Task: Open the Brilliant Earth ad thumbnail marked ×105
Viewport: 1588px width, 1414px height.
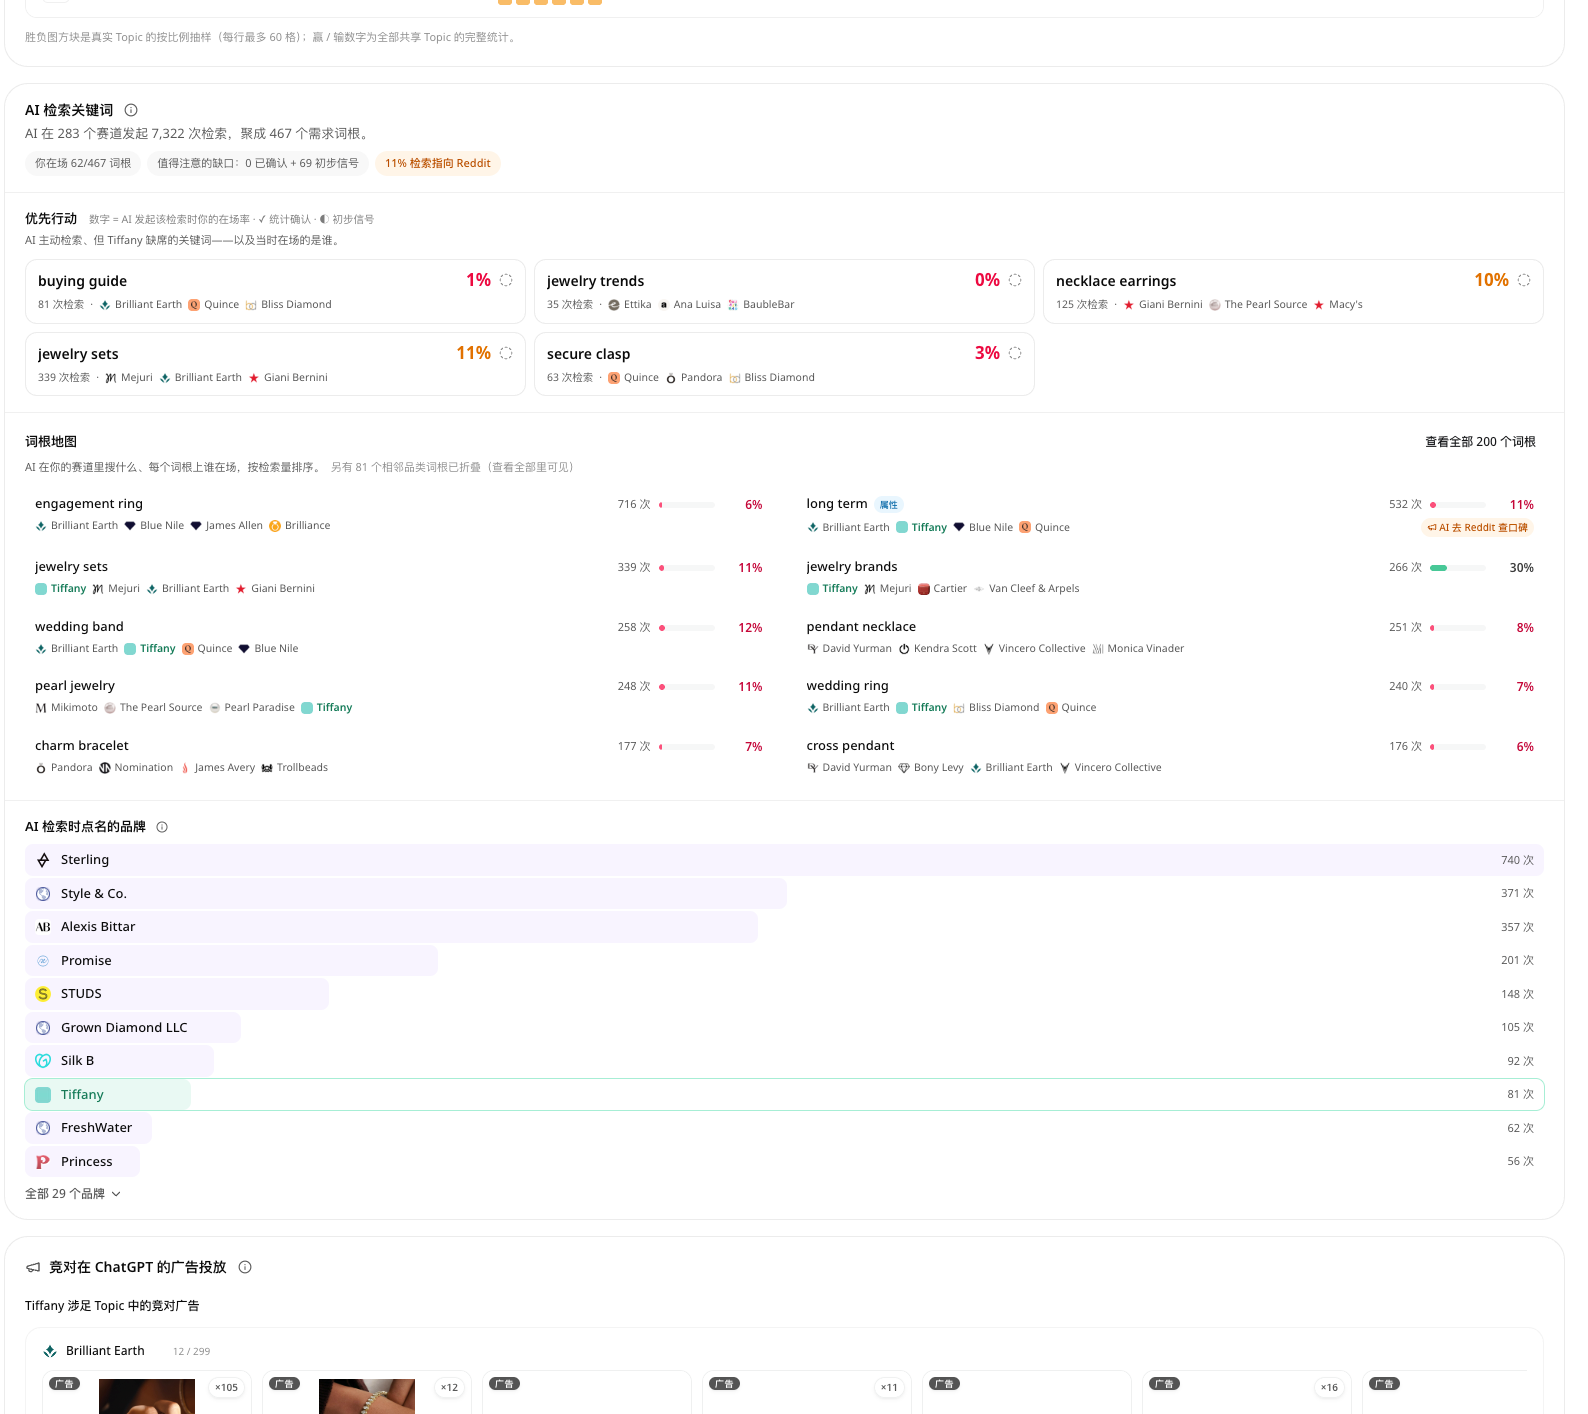Action: [x=147, y=1396]
